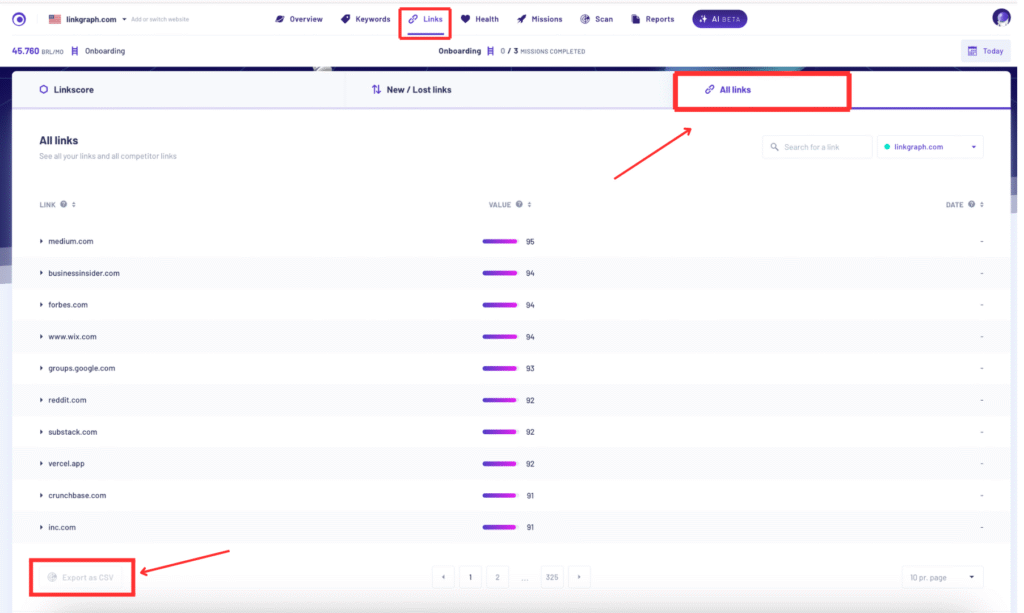1024x613 pixels.
Task: Open the 10 pr. page dropdown
Action: 942,577
